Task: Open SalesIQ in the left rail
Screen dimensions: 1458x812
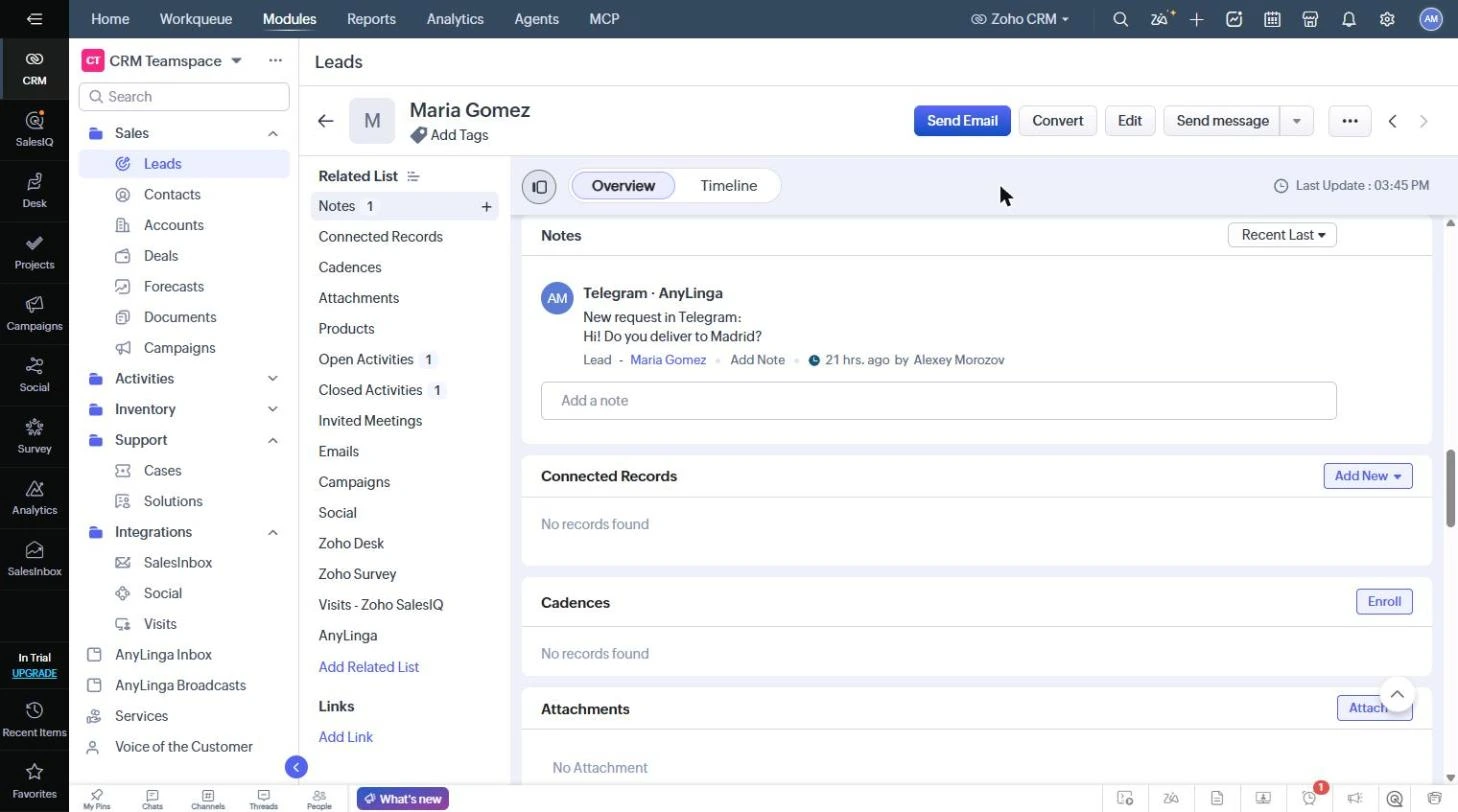Action: coord(34,128)
